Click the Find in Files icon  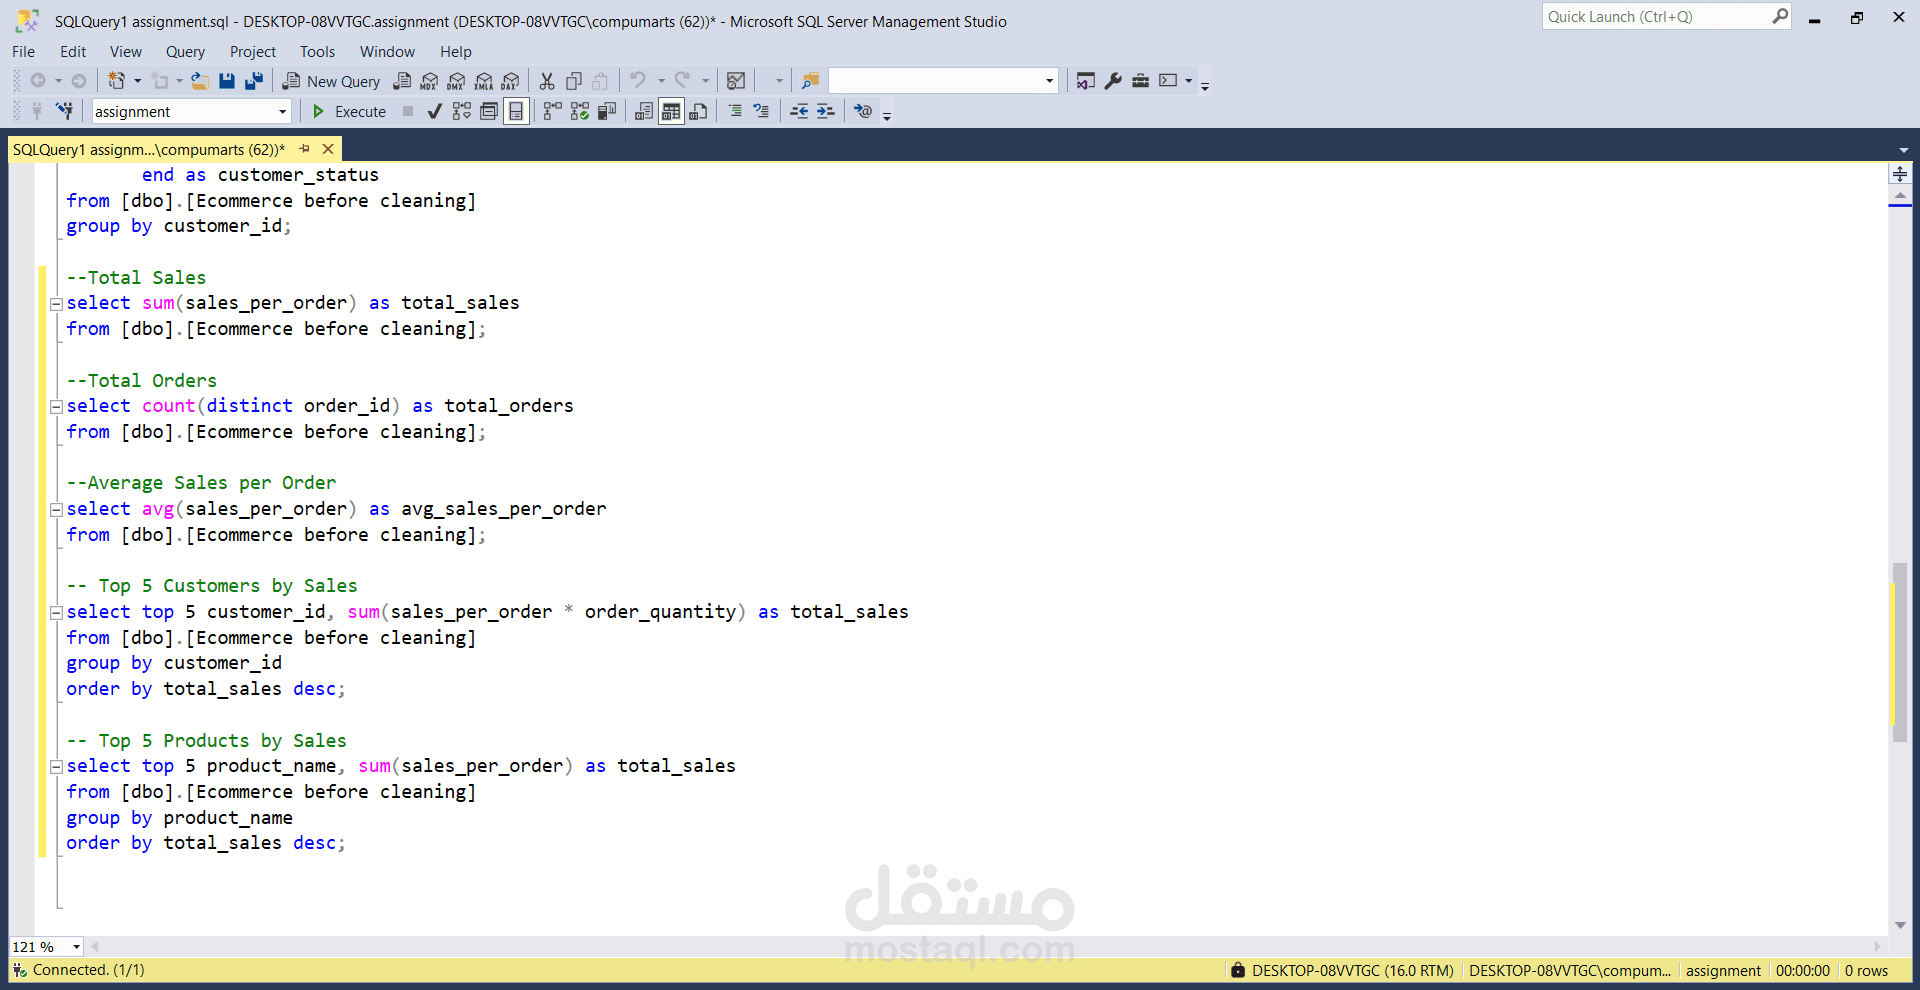pyautogui.click(x=810, y=81)
